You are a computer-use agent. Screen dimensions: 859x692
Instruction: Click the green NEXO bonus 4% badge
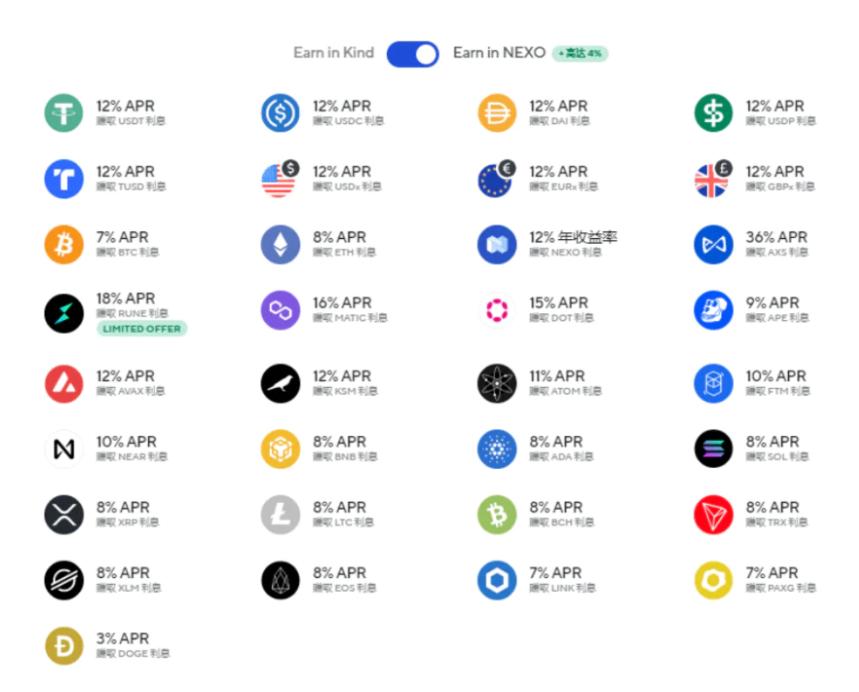[580, 54]
